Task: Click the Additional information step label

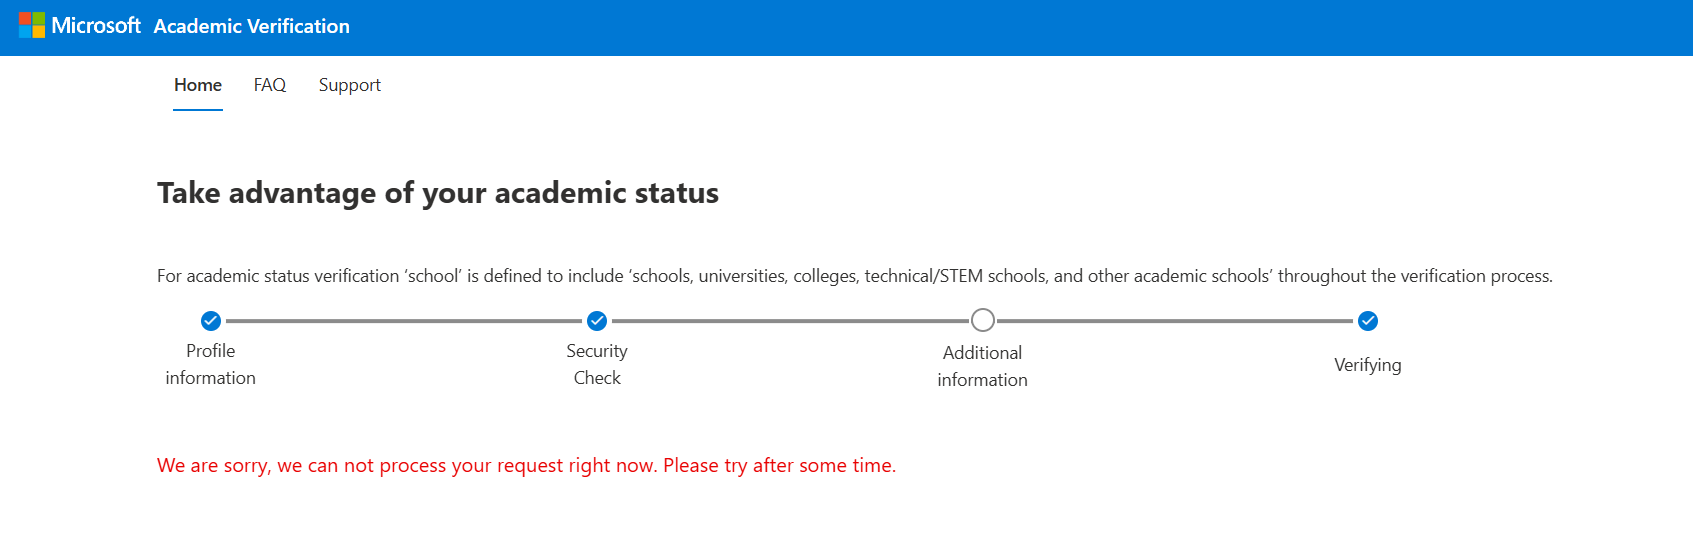Action: (983, 366)
